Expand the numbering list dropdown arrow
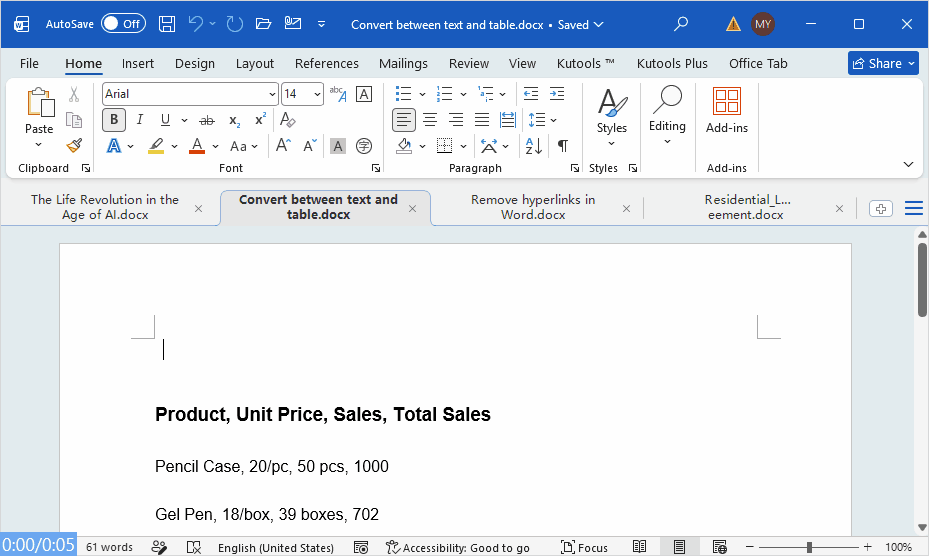Image resolution: width=929 pixels, height=556 pixels. tap(463, 94)
